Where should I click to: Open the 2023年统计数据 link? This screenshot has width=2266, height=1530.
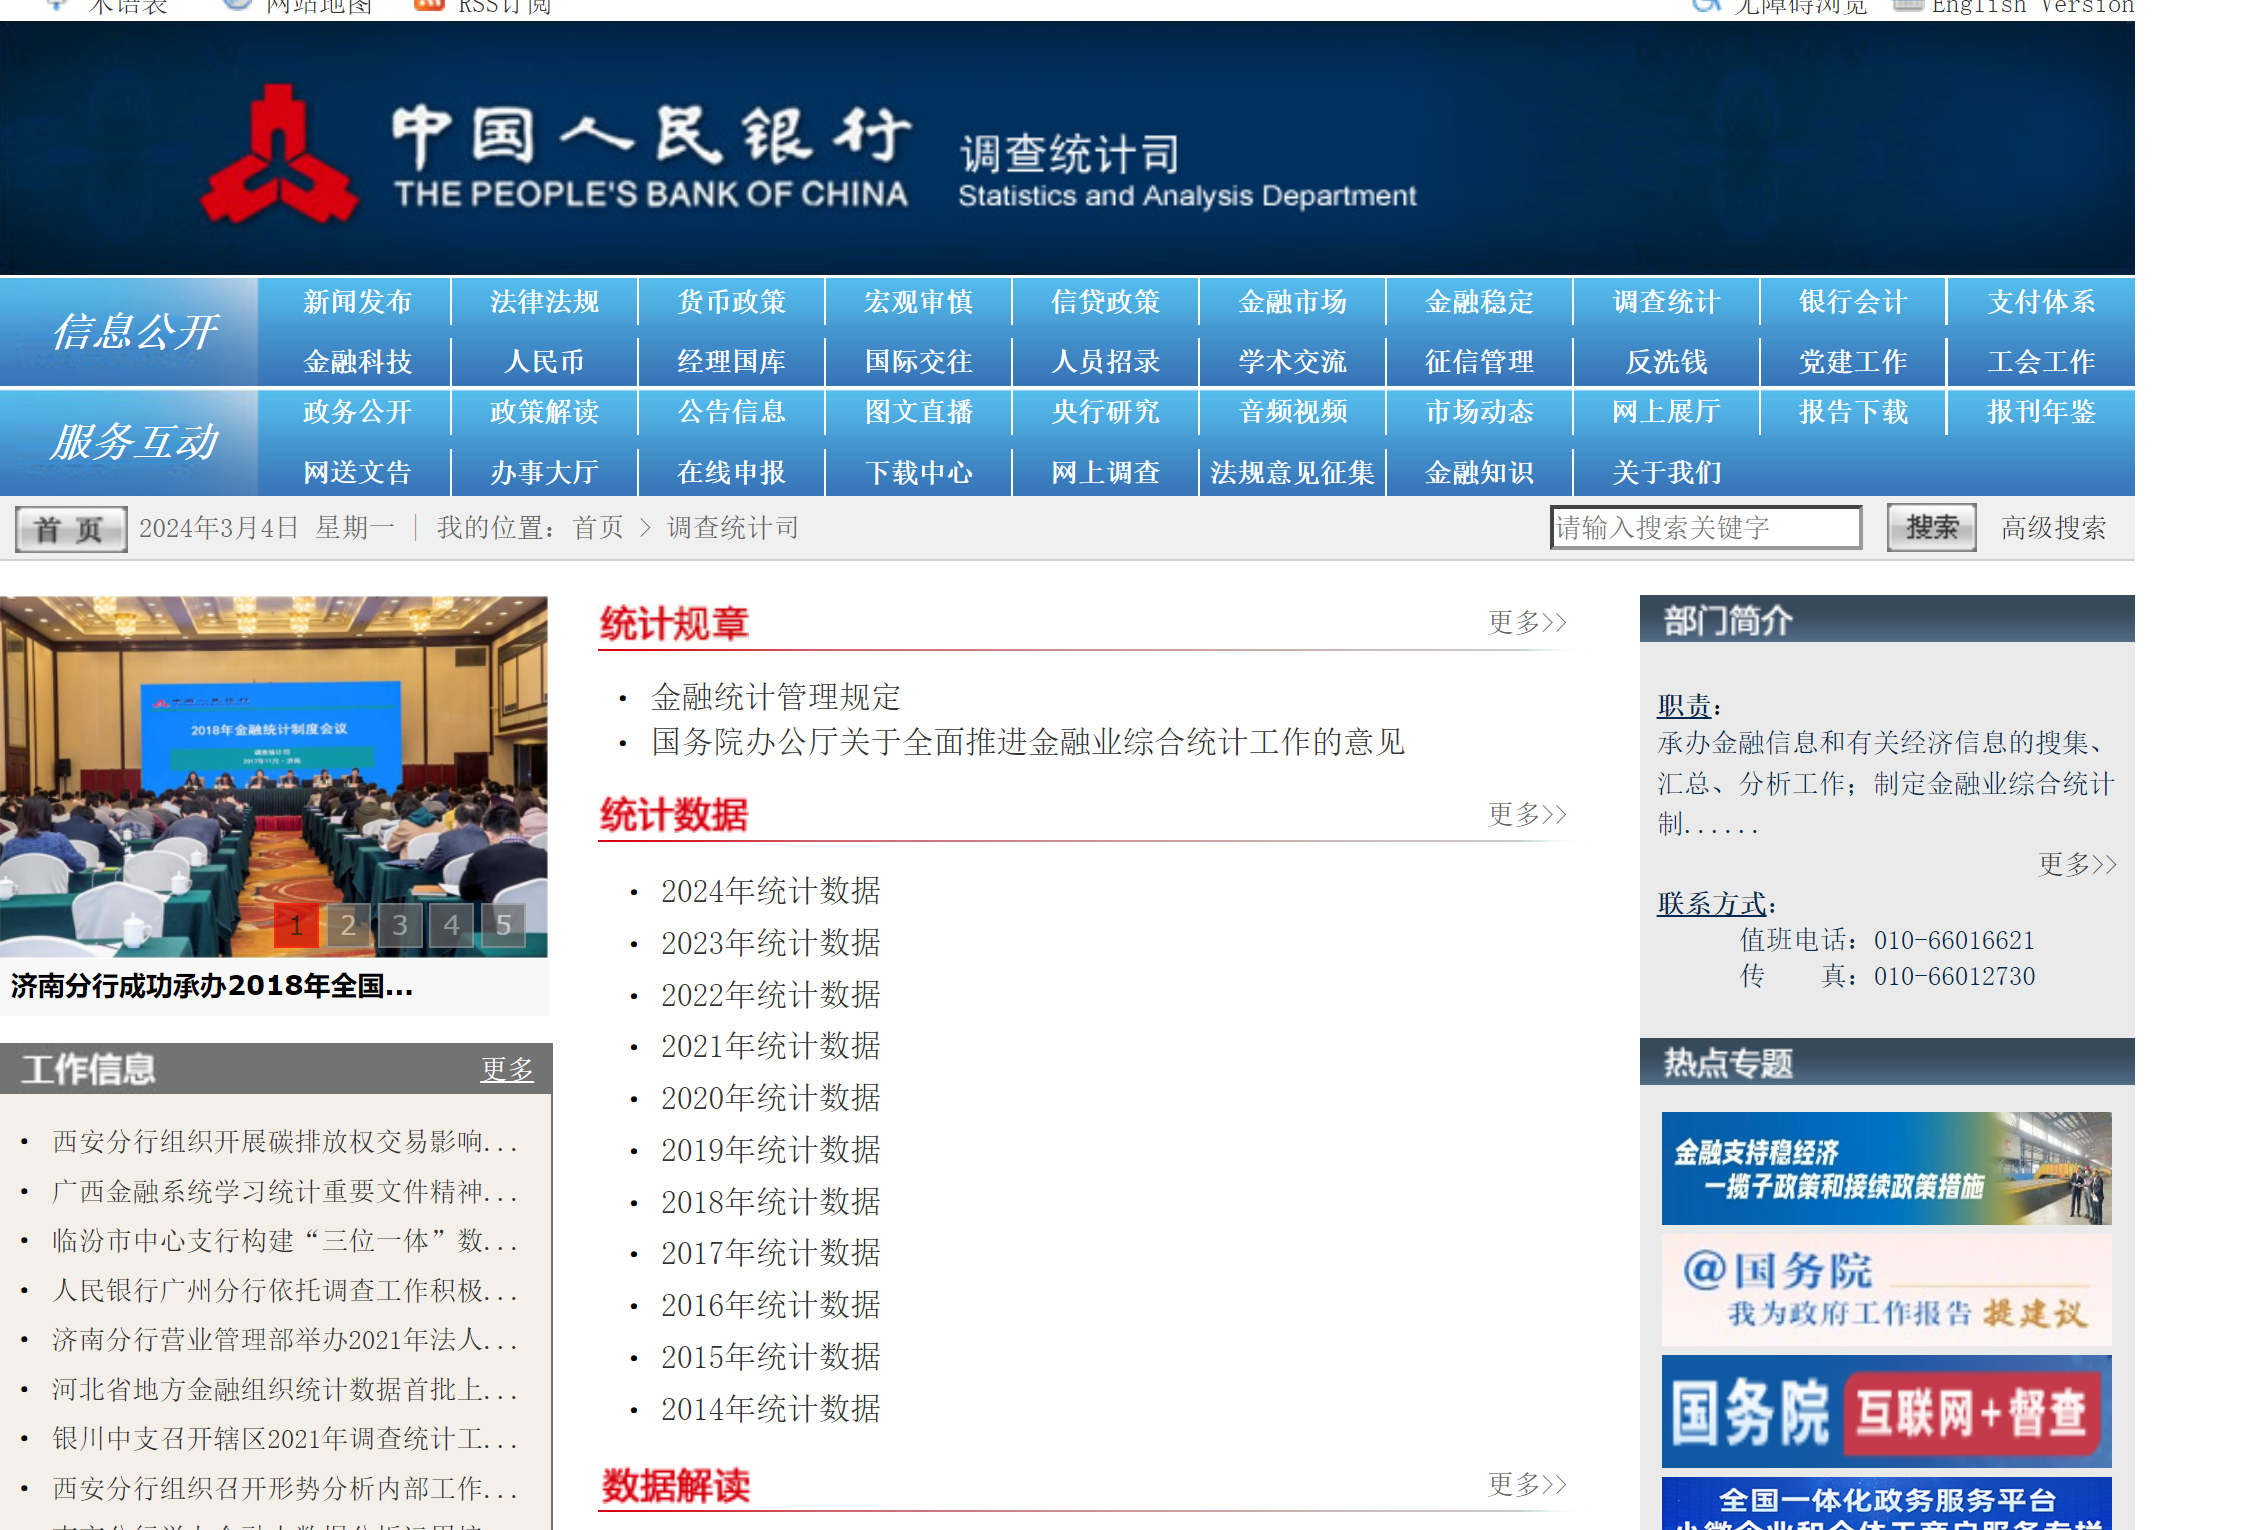pyautogui.click(x=770, y=943)
